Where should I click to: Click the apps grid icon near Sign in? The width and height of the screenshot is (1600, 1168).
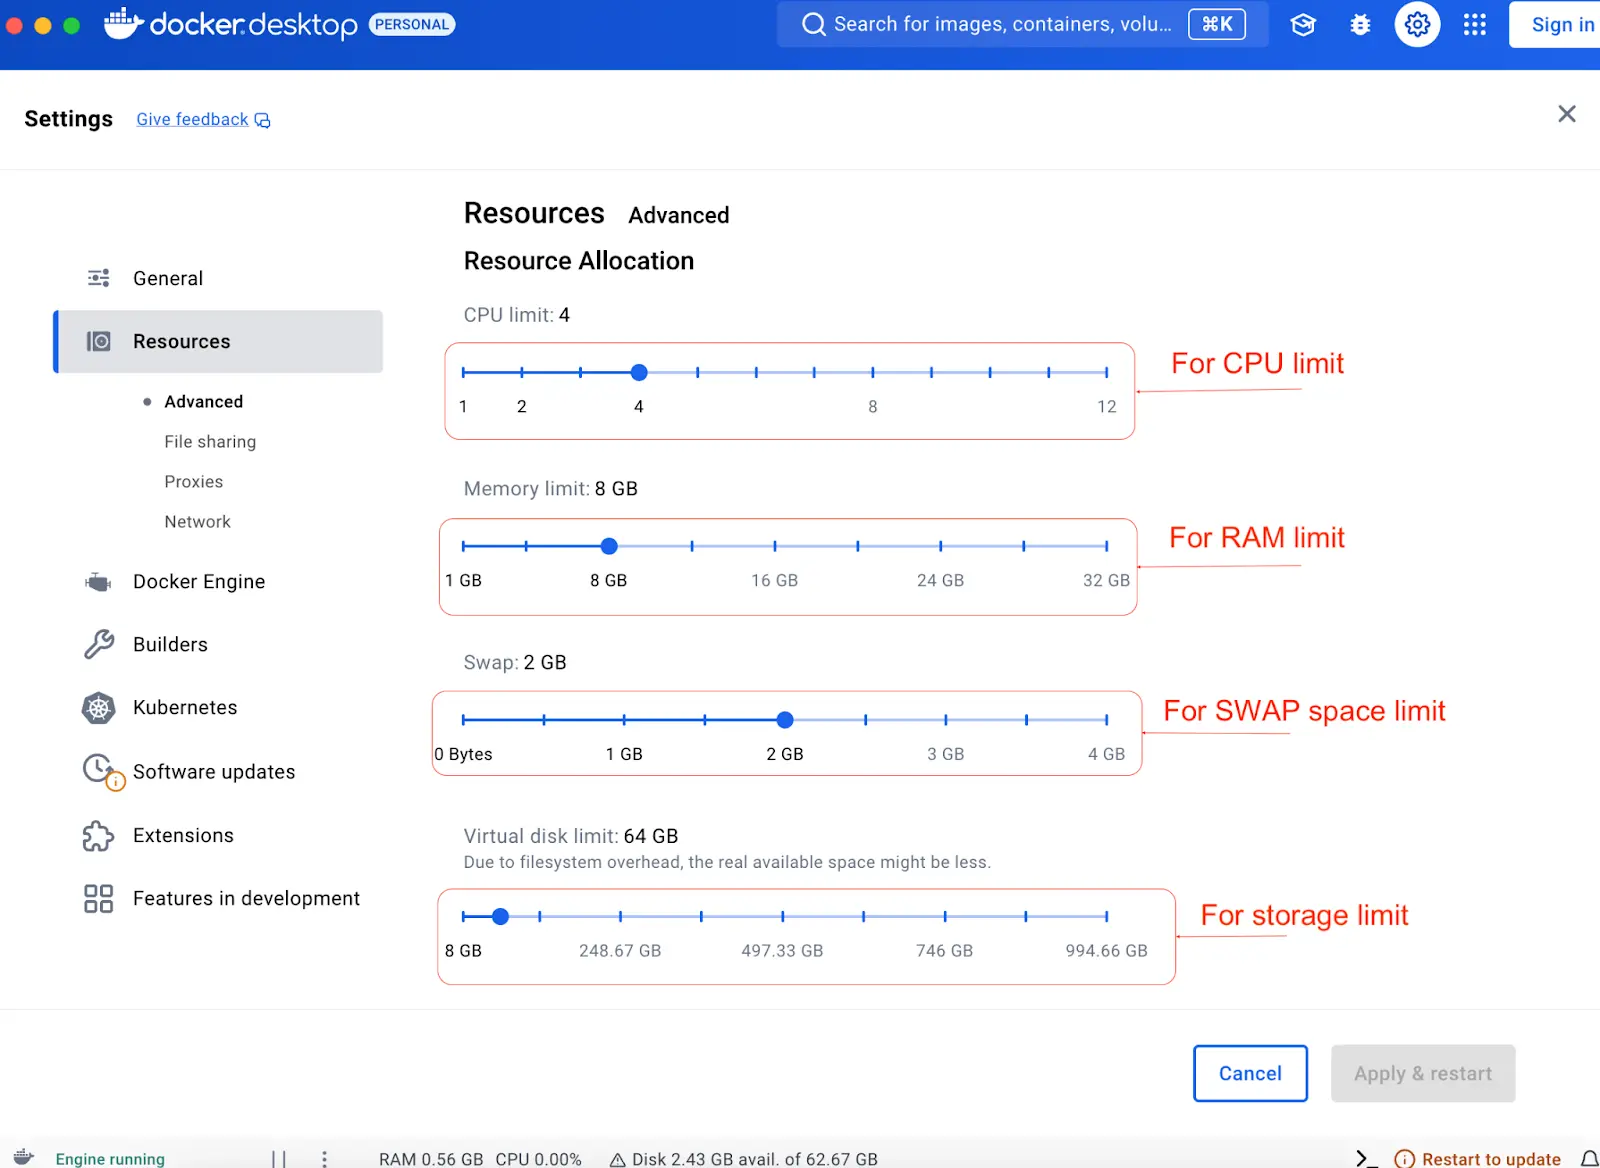tap(1474, 24)
